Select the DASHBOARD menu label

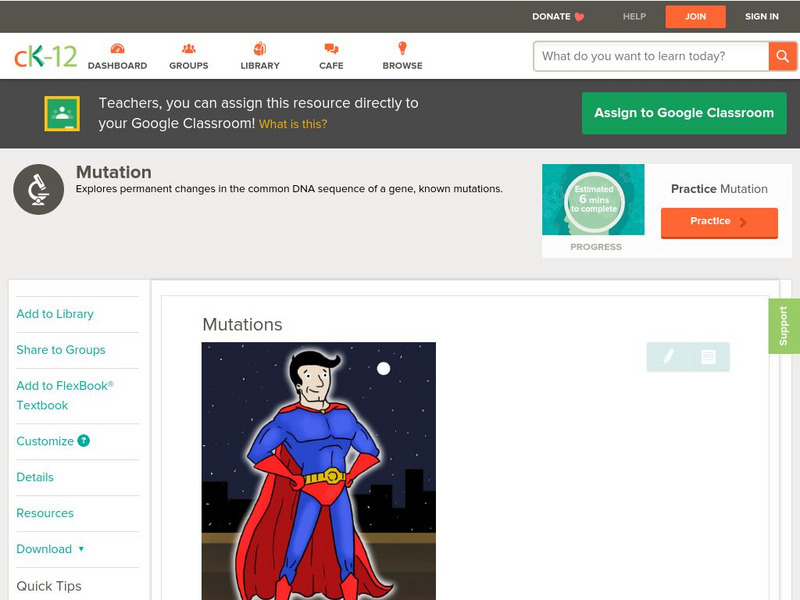pyautogui.click(x=117, y=66)
